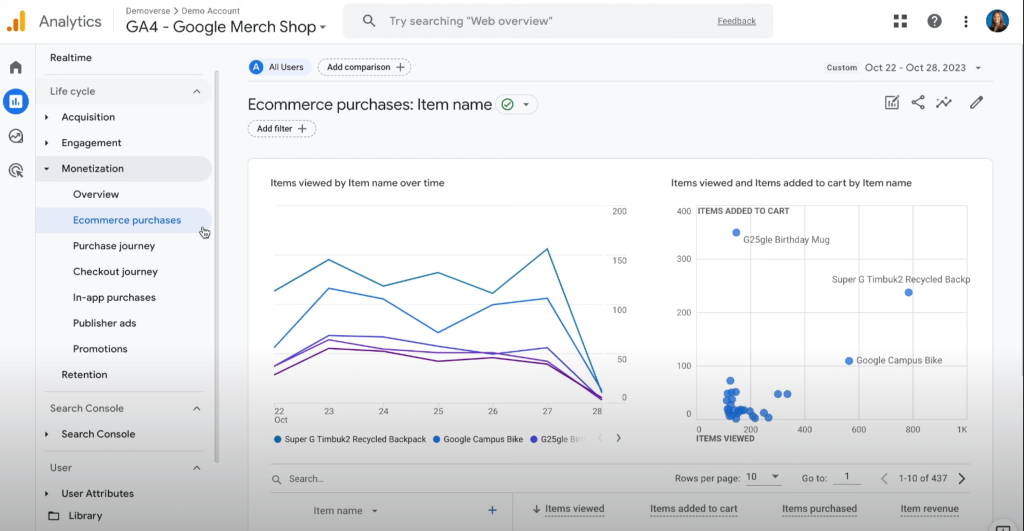1024x531 pixels.
Task: Click the search magnifier icon in top bar
Action: tap(369, 21)
